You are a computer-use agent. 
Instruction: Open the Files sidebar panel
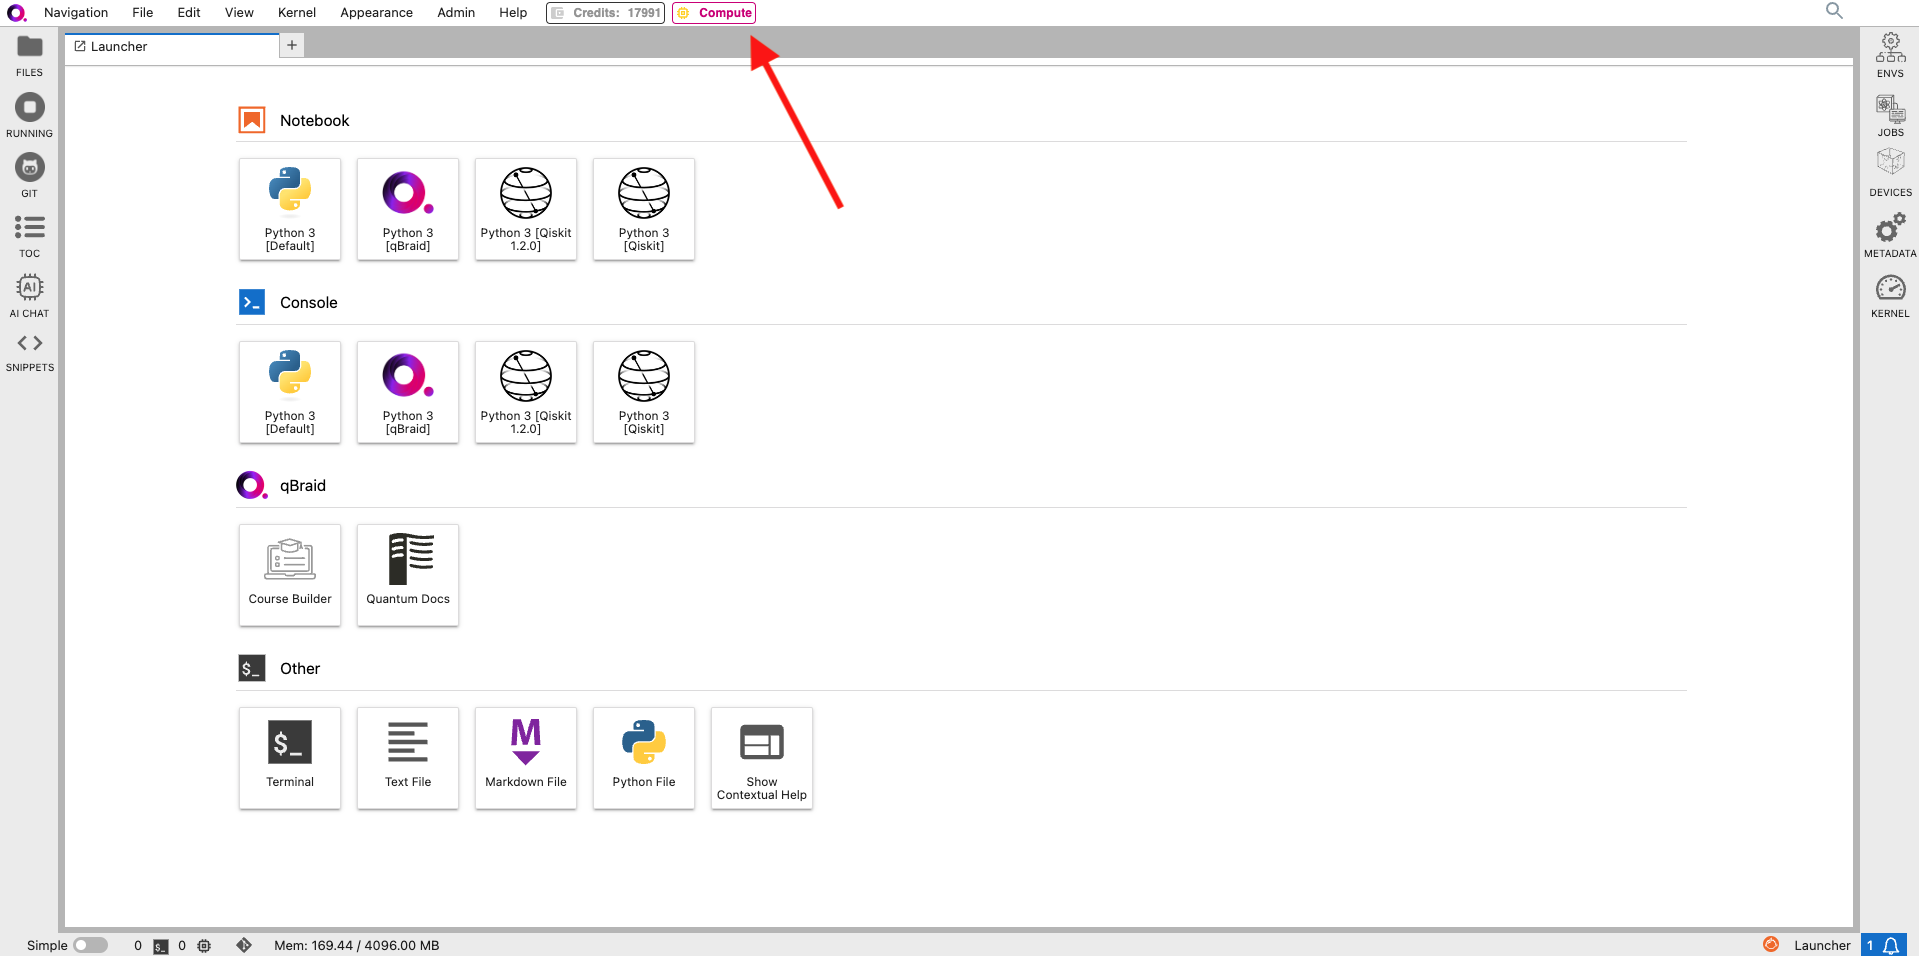[x=30, y=56]
